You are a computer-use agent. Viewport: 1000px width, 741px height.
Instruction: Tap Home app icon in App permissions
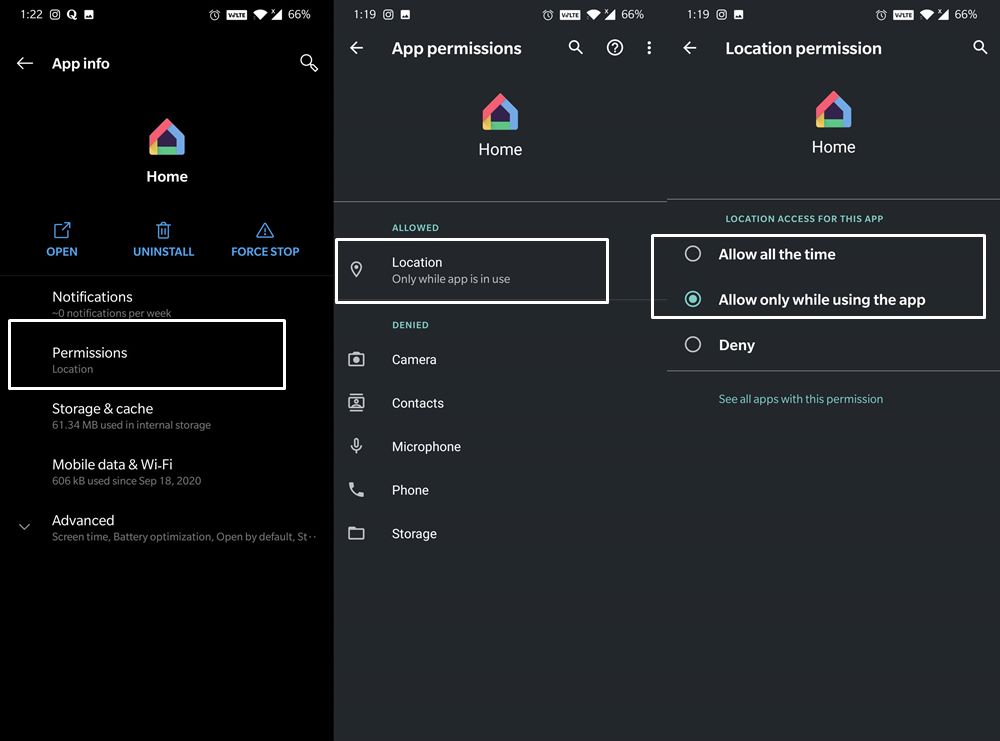tap(500, 112)
